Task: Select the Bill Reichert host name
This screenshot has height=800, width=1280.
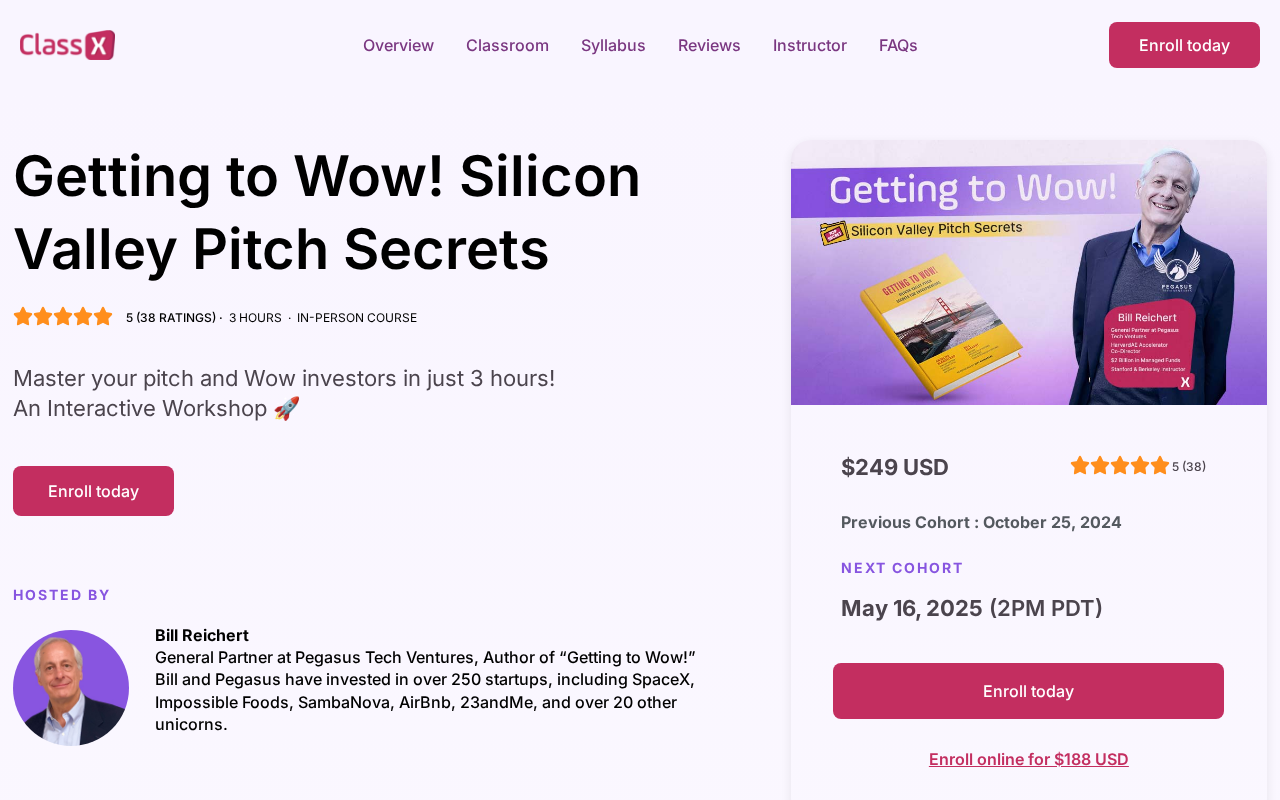Action: (x=202, y=635)
